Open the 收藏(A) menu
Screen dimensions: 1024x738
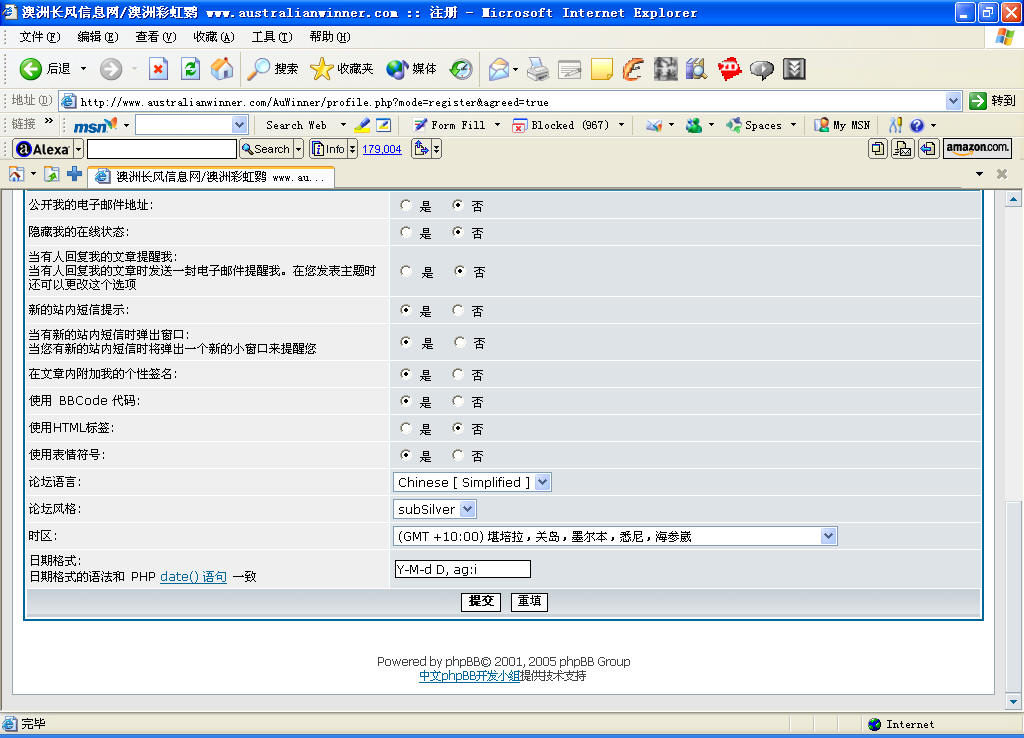click(x=214, y=37)
